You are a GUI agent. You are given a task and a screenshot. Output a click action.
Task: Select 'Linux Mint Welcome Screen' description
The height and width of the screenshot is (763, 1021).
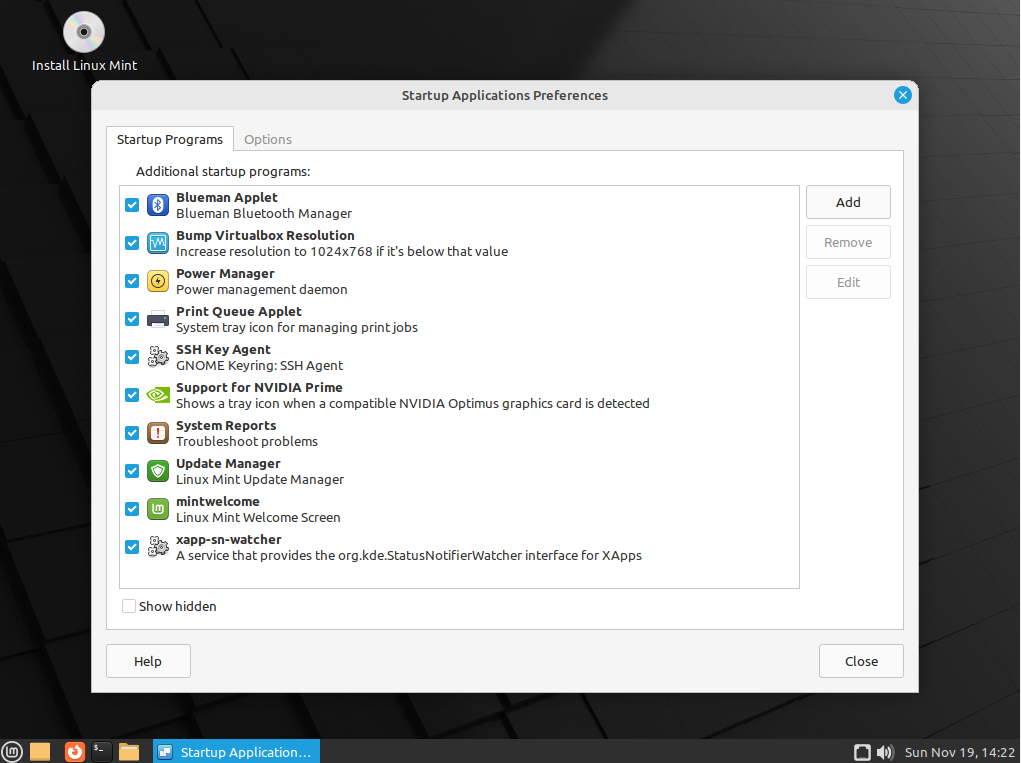(x=258, y=518)
